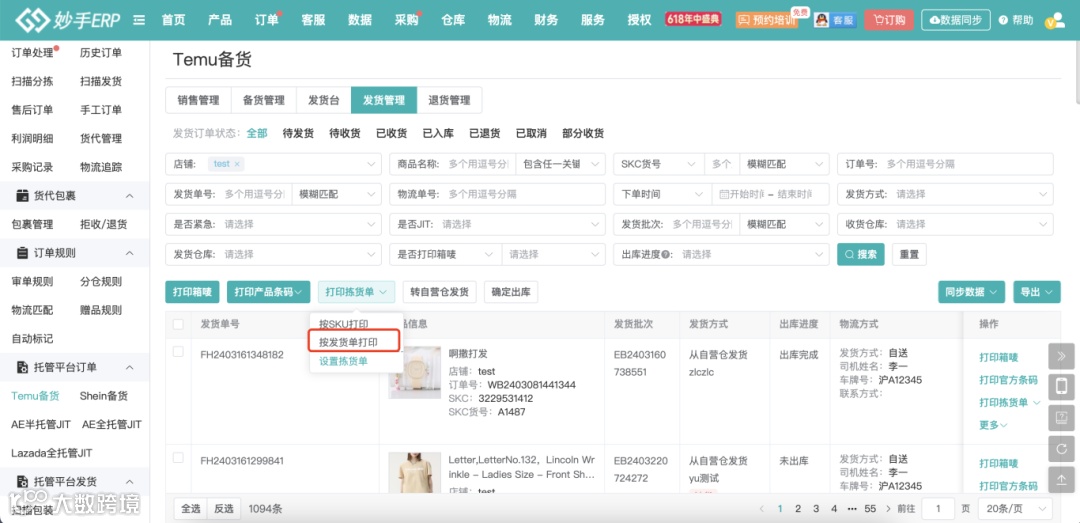Click 数据同步 cloud button

[956, 20]
